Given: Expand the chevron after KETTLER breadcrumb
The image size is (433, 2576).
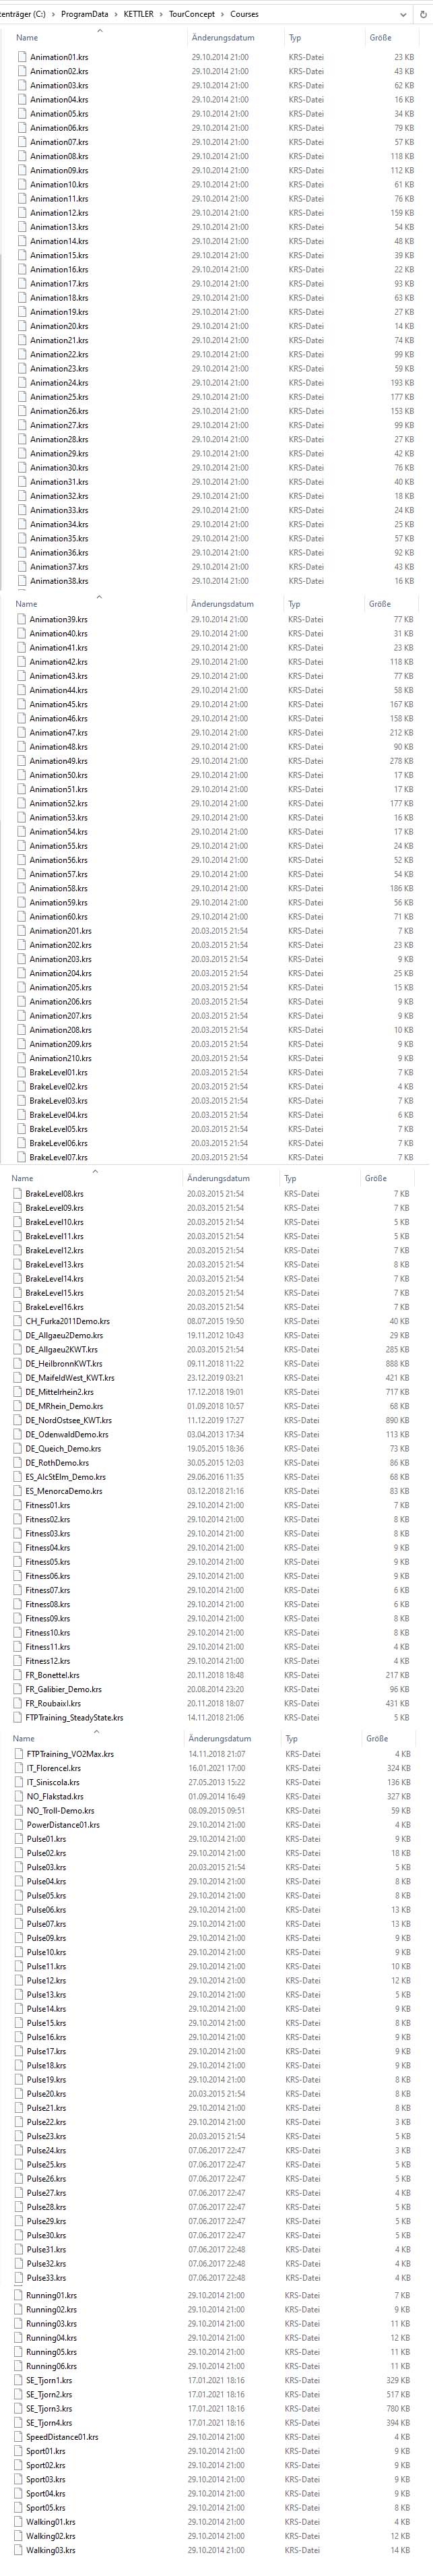Looking at the screenshot, I should 161,14.
